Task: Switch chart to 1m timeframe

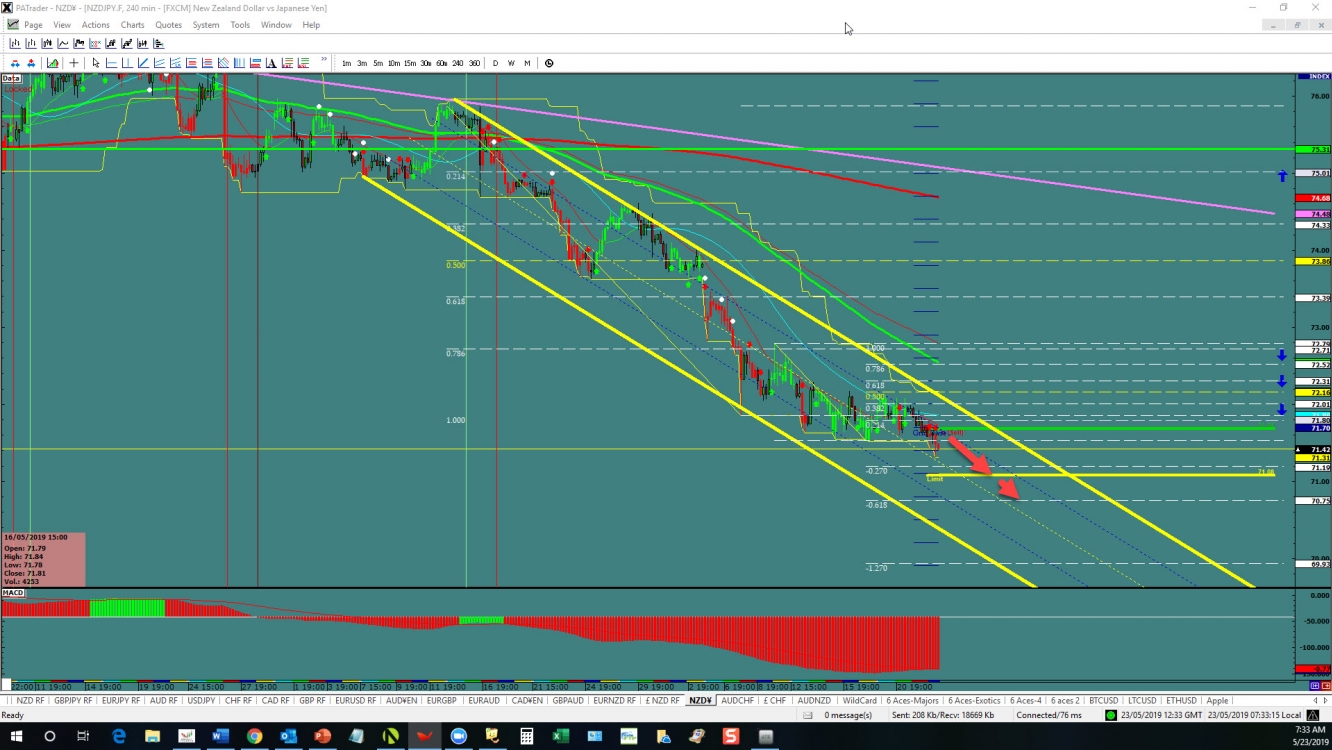Action: coord(347,63)
